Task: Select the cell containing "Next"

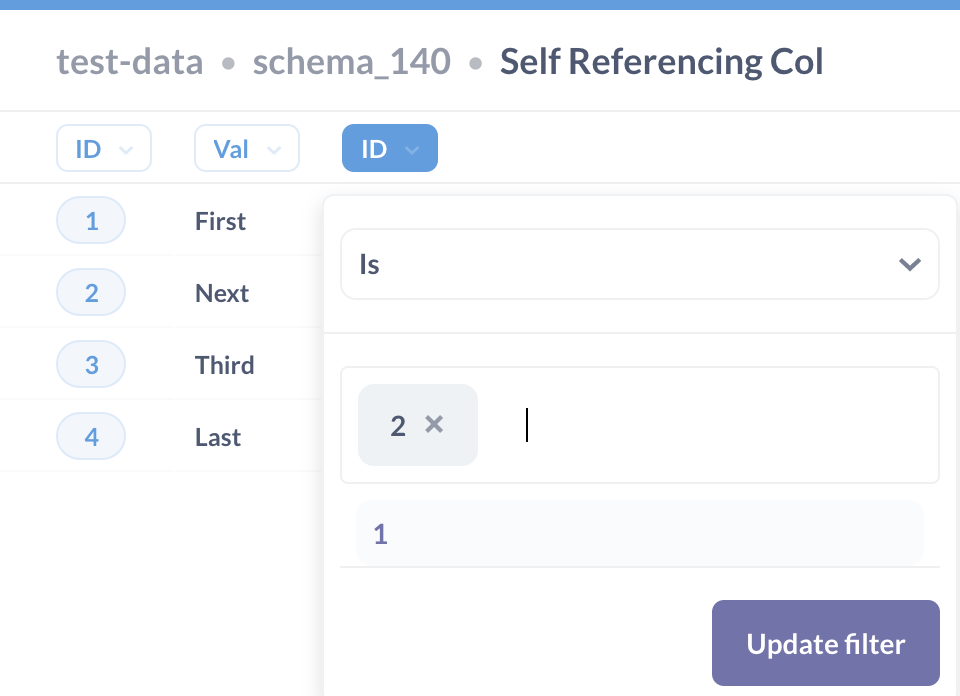Action: click(221, 292)
